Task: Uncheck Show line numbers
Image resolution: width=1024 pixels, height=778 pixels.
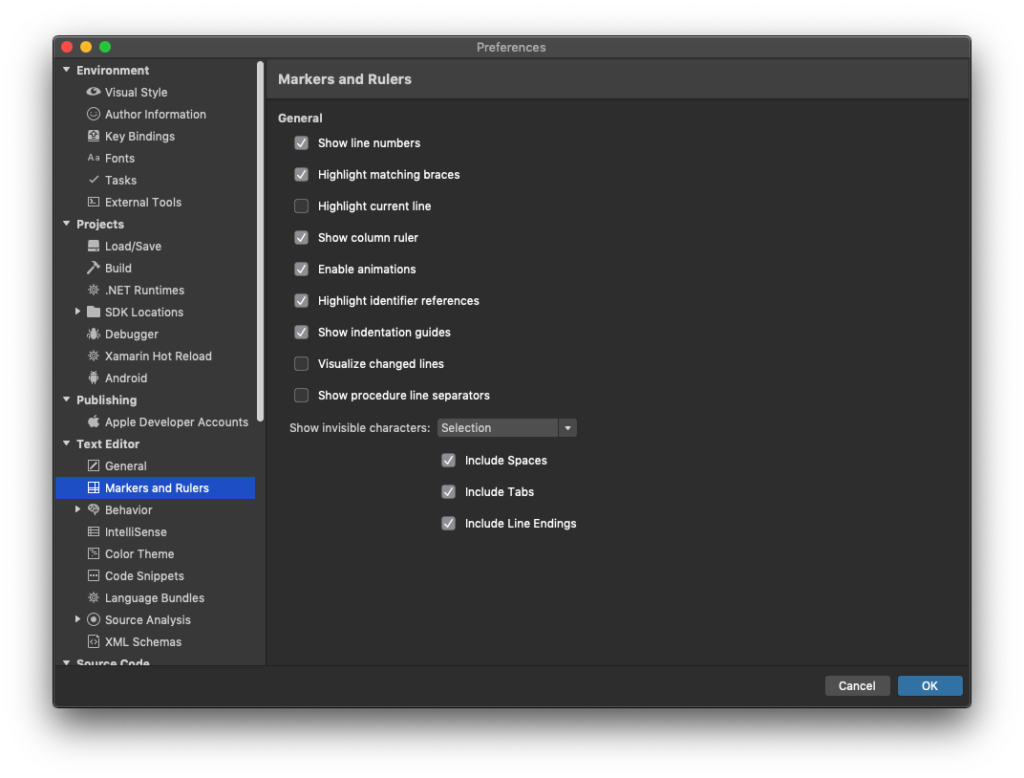Action: pyautogui.click(x=301, y=143)
